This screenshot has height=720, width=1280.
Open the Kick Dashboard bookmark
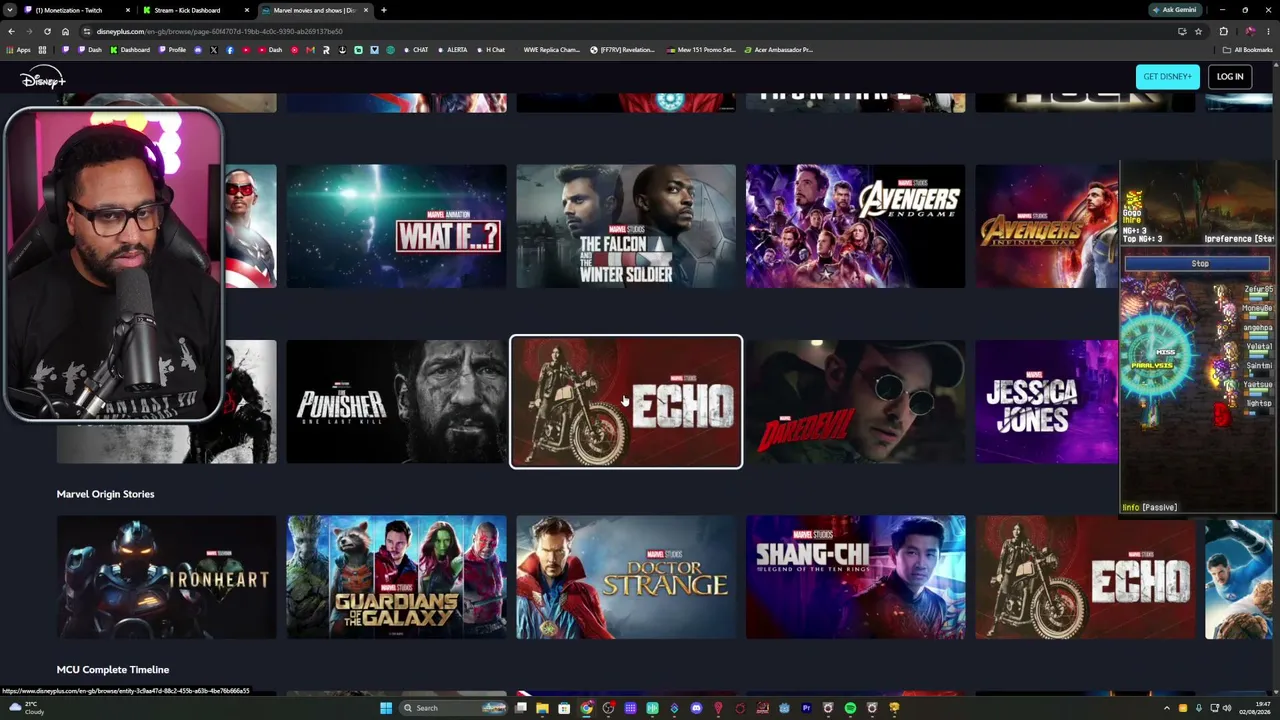[x=130, y=50]
